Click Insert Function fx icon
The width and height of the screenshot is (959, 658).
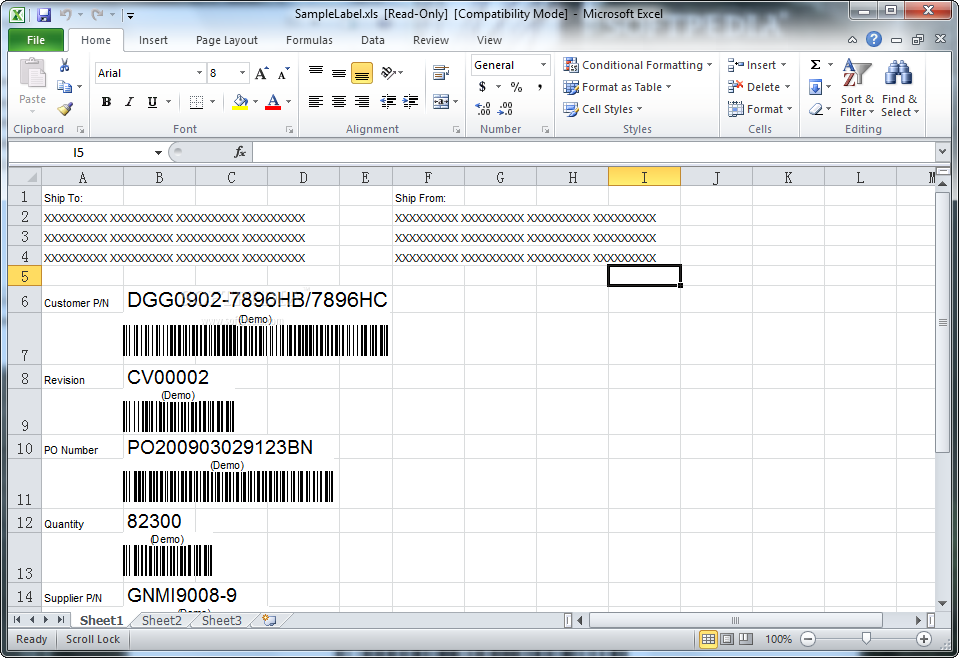point(240,152)
